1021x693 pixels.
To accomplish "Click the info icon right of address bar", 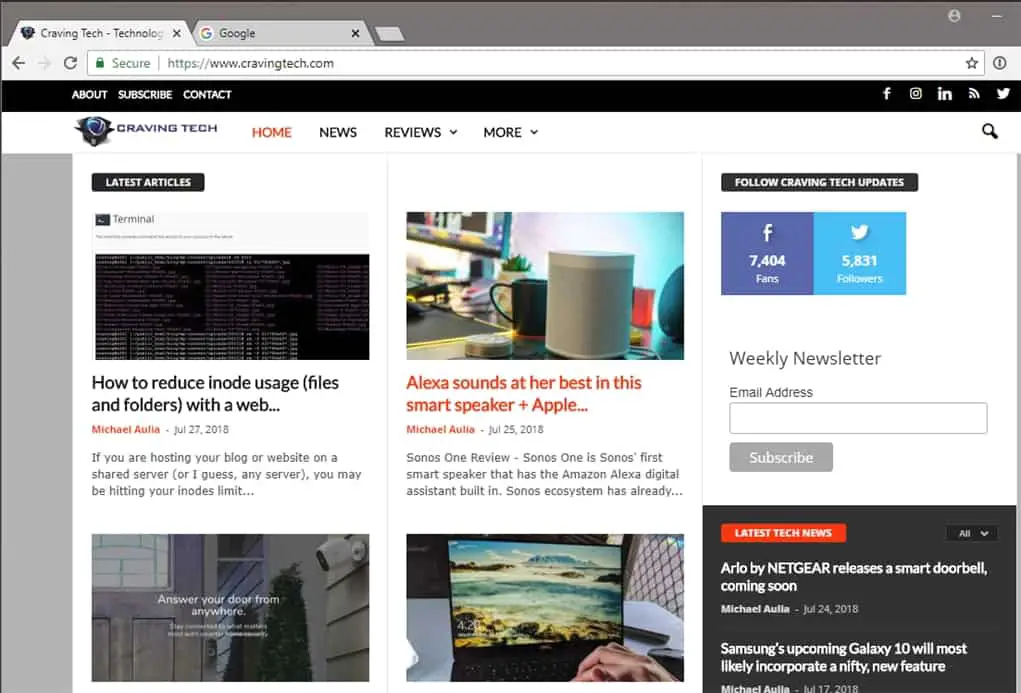I will coord(1000,63).
